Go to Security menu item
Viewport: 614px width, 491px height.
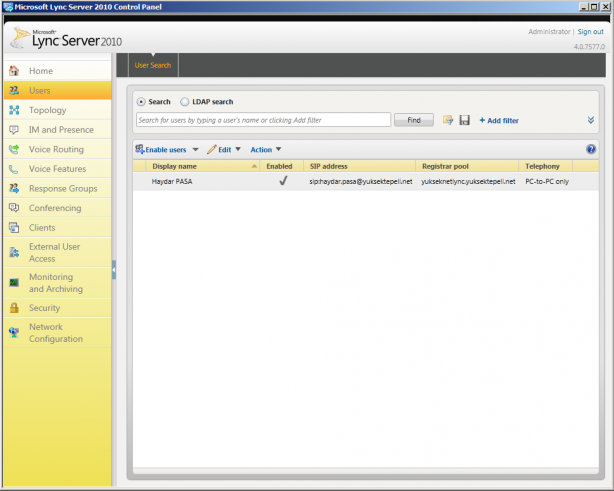coord(58,308)
